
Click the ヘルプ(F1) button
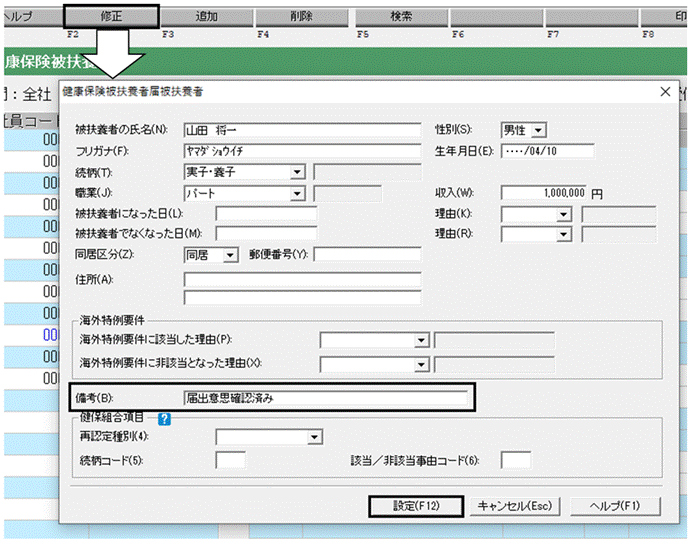615,506
